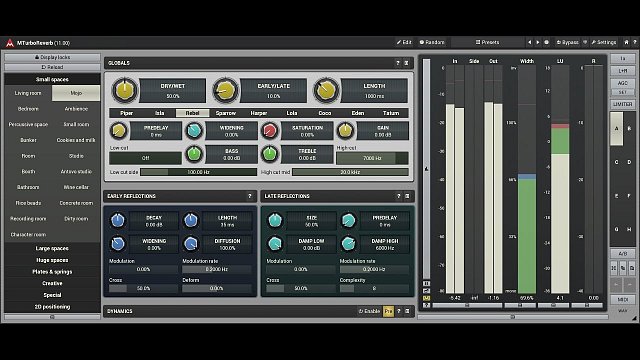Click the small icon right of Bypass

(585, 42)
